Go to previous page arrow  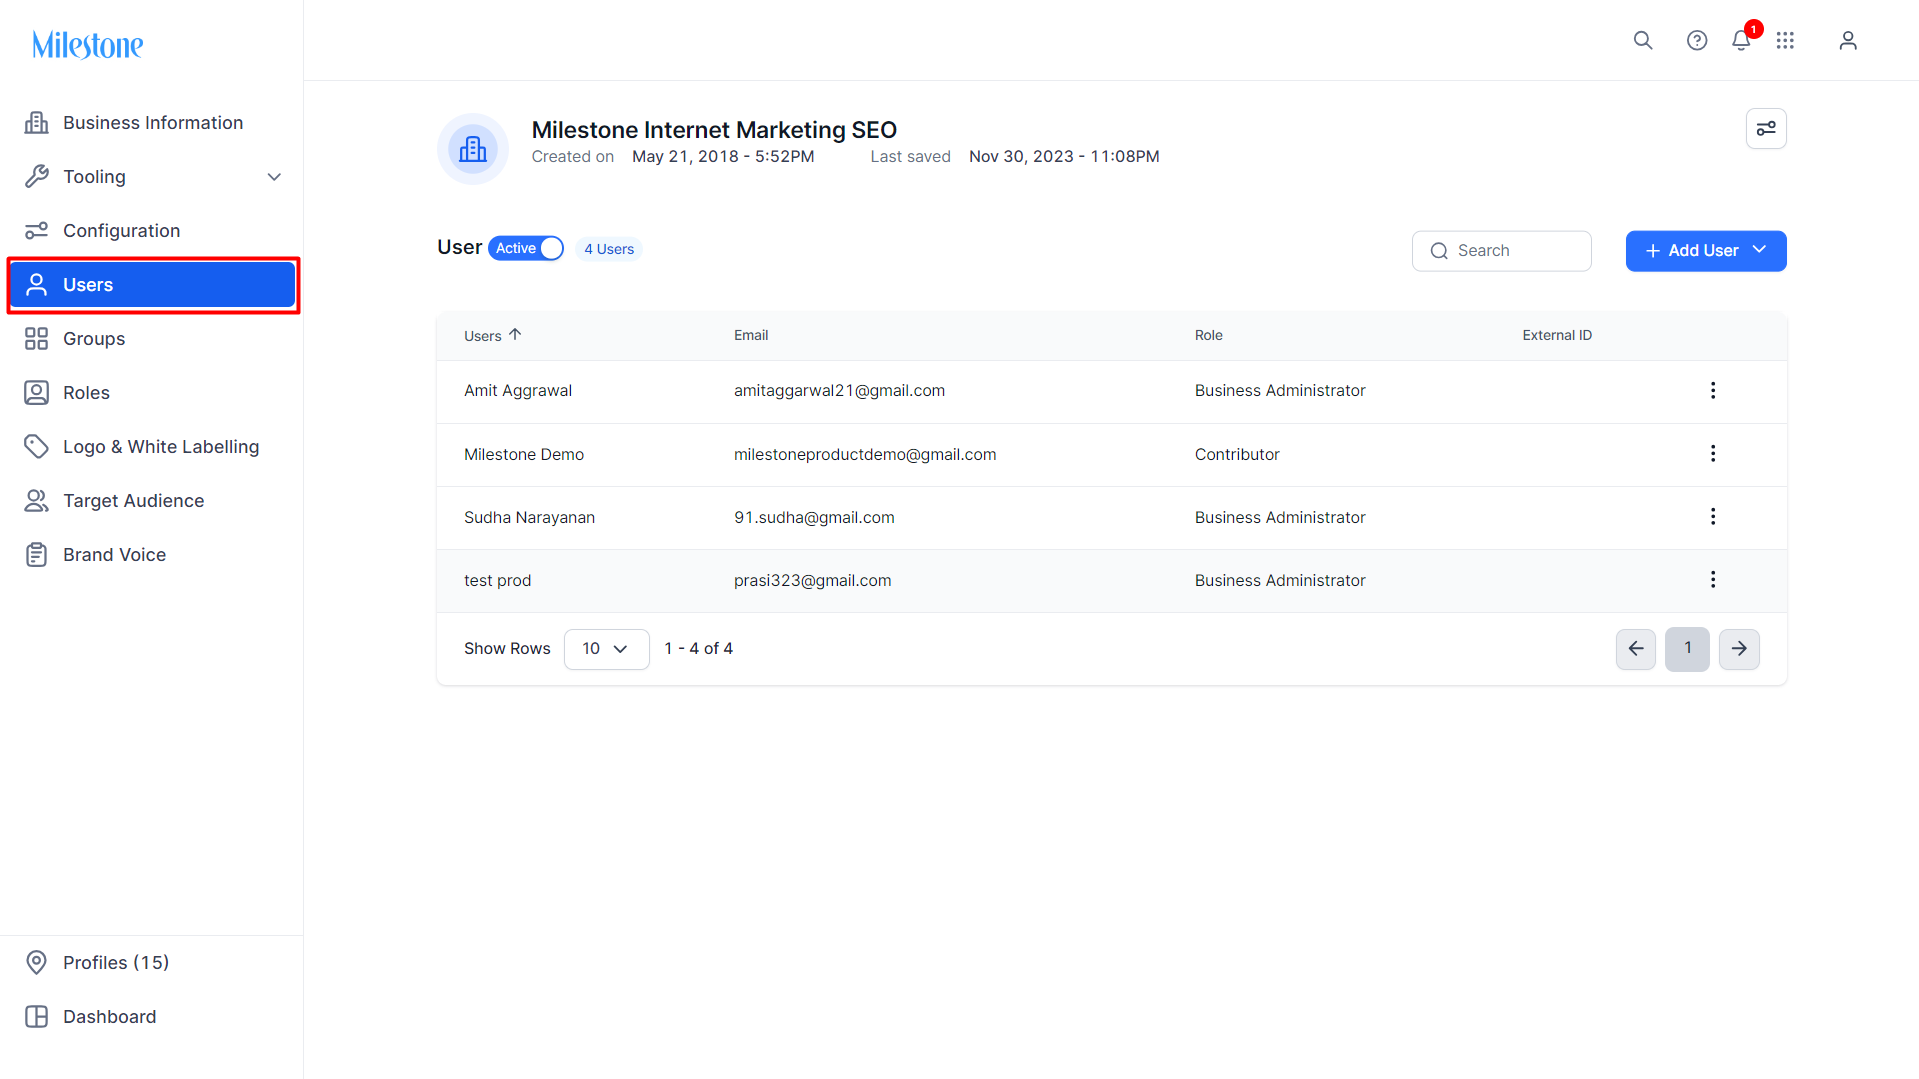point(1636,649)
